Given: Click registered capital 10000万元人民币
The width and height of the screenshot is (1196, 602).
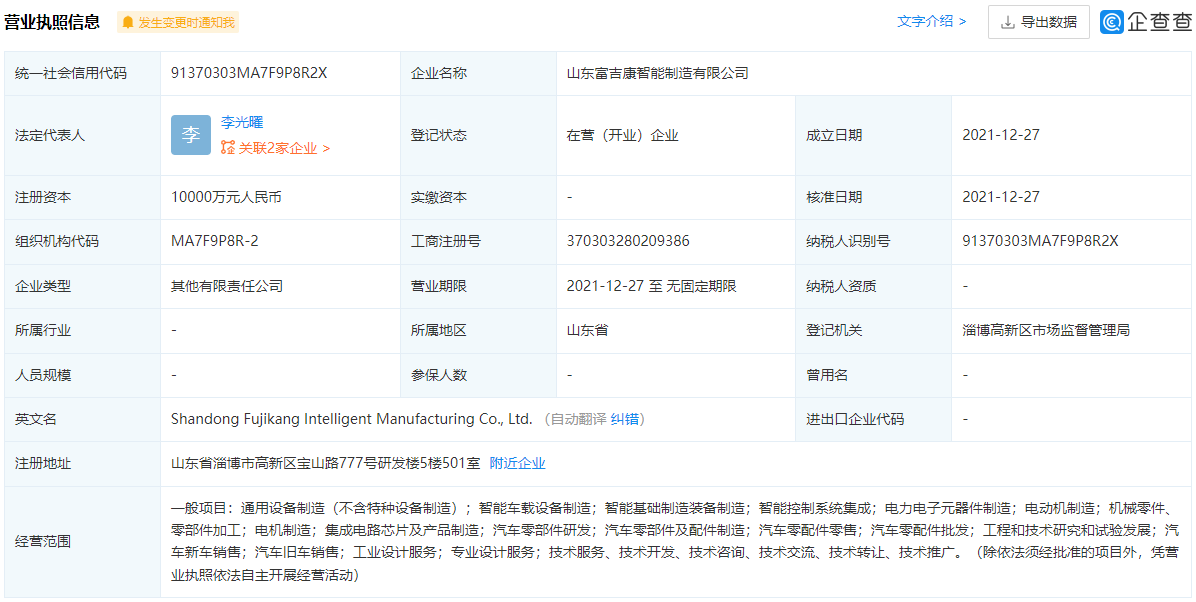Looking at the screenshot, I should pyautogui.click(x=227, y=198).
